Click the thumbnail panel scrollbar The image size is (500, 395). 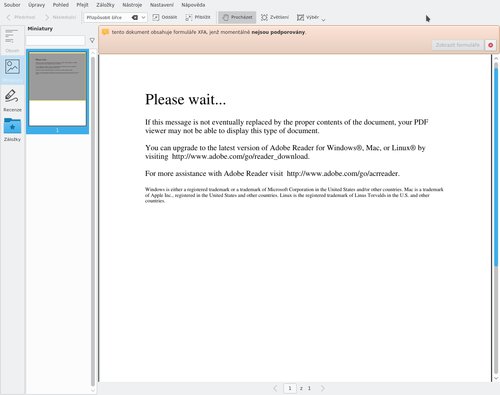coord(93,221)
